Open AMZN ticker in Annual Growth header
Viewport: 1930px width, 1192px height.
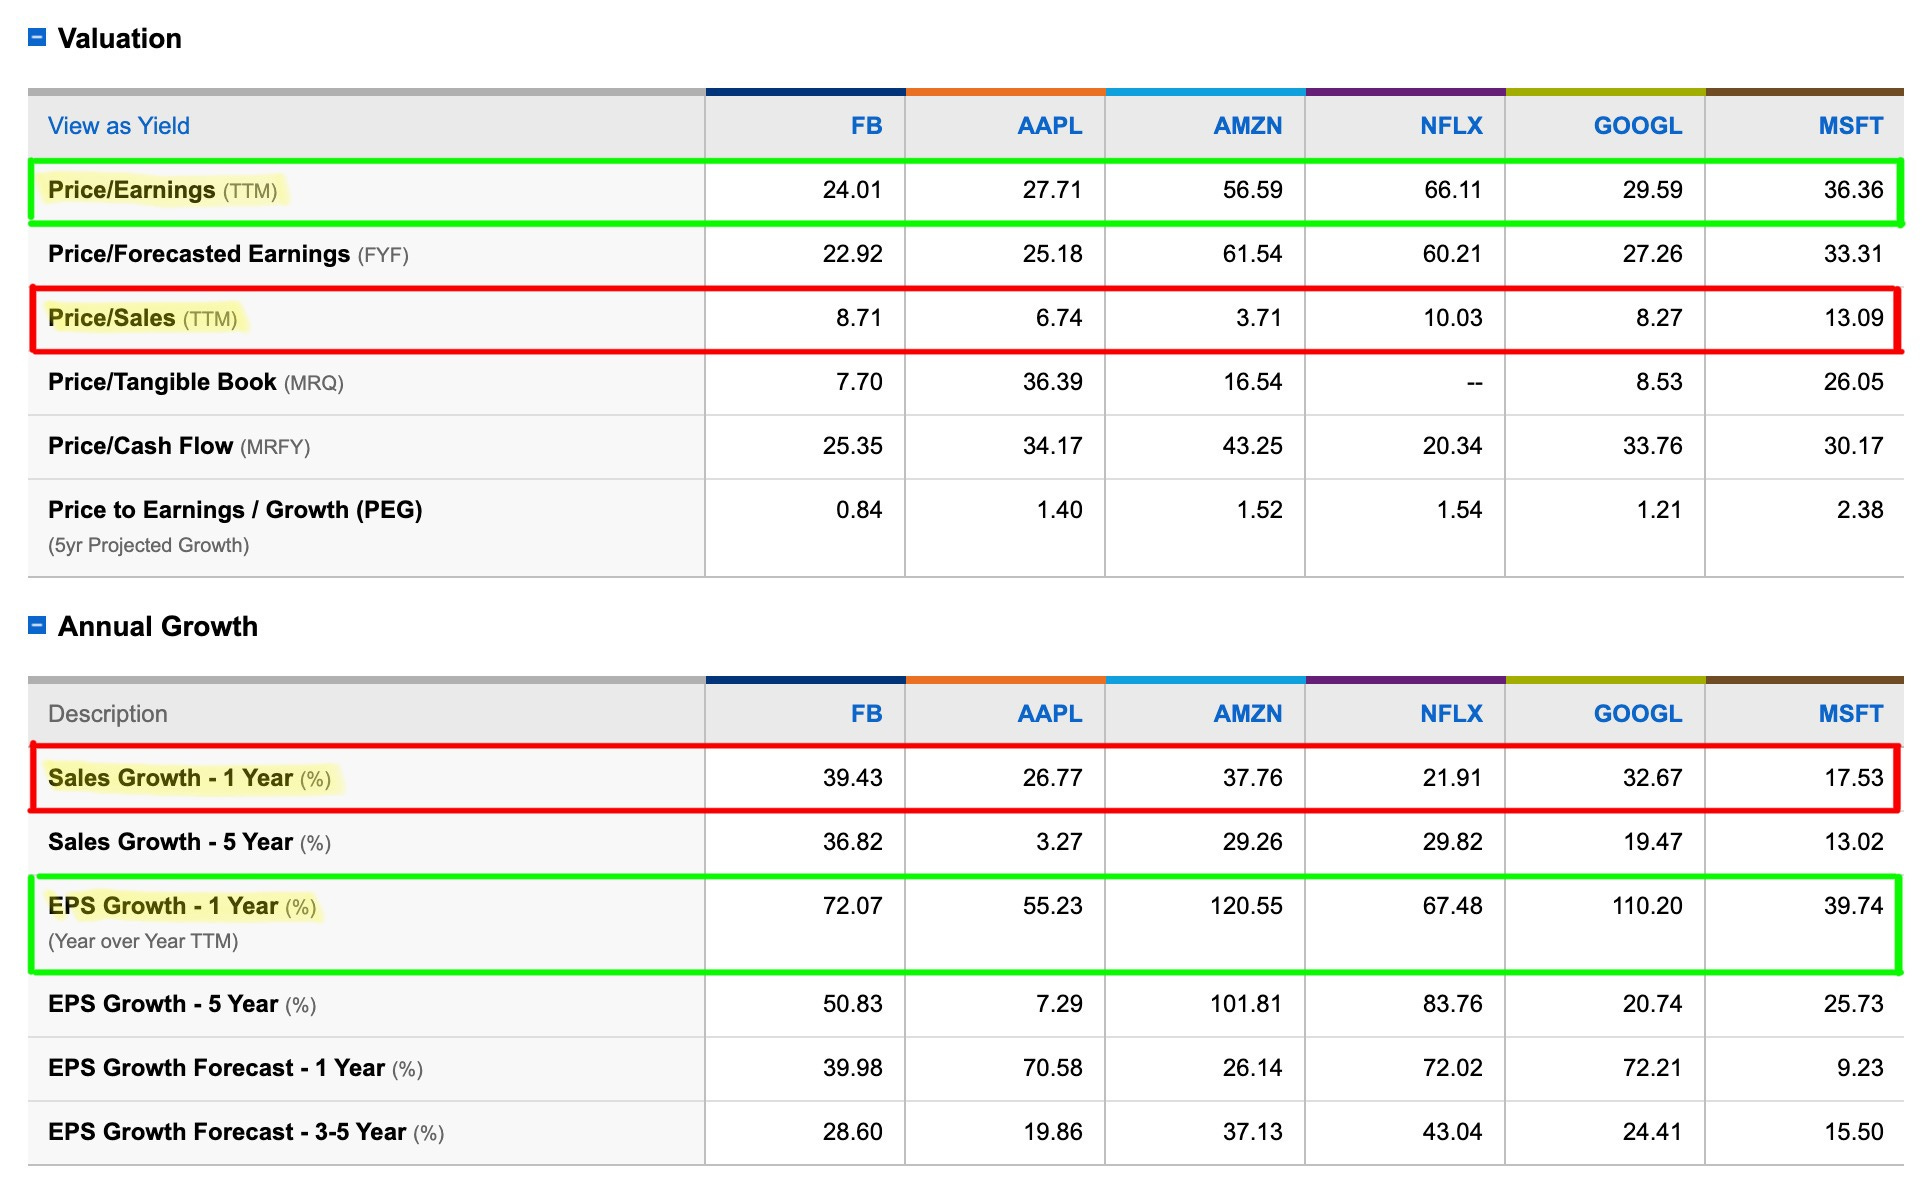[x=1247, y=714]
